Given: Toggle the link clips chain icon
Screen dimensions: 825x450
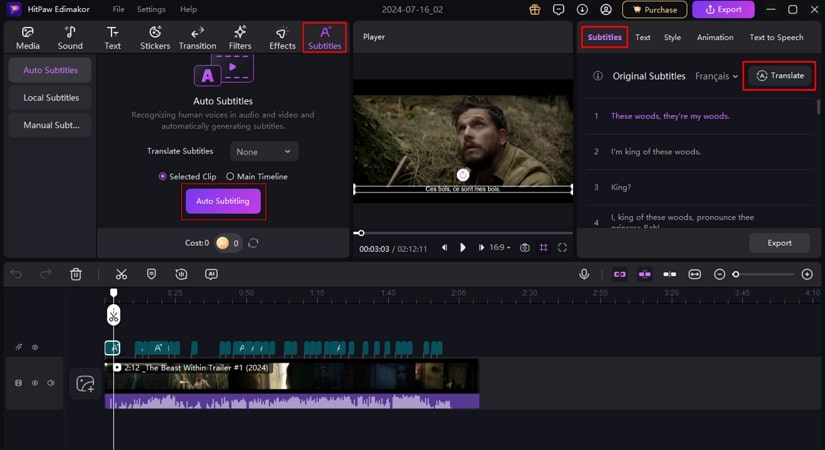Looking at the screenshot, I should click(x=620, y=274).
